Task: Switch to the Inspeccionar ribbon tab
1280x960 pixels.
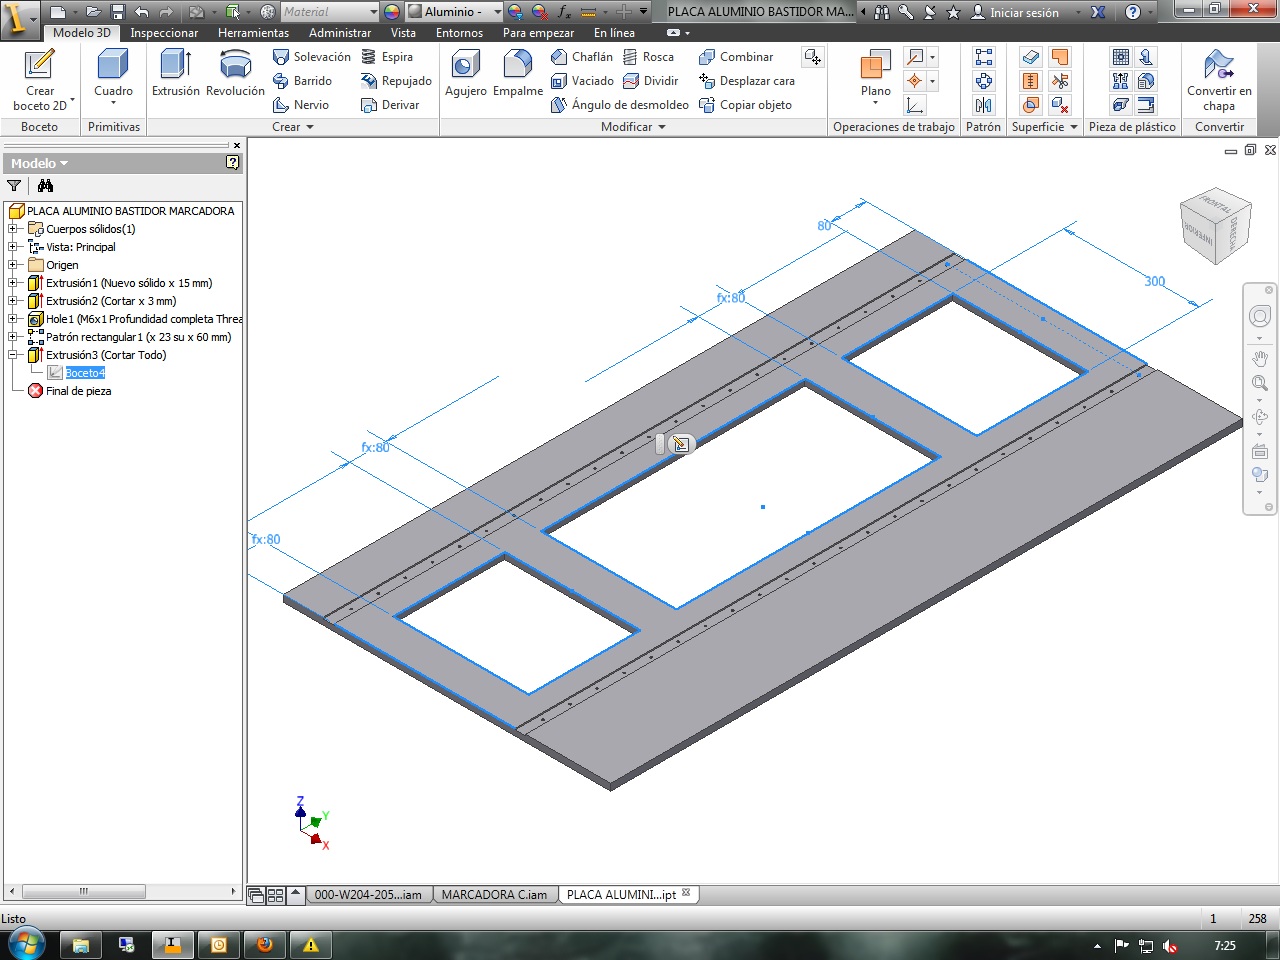Action: (164, 33)
